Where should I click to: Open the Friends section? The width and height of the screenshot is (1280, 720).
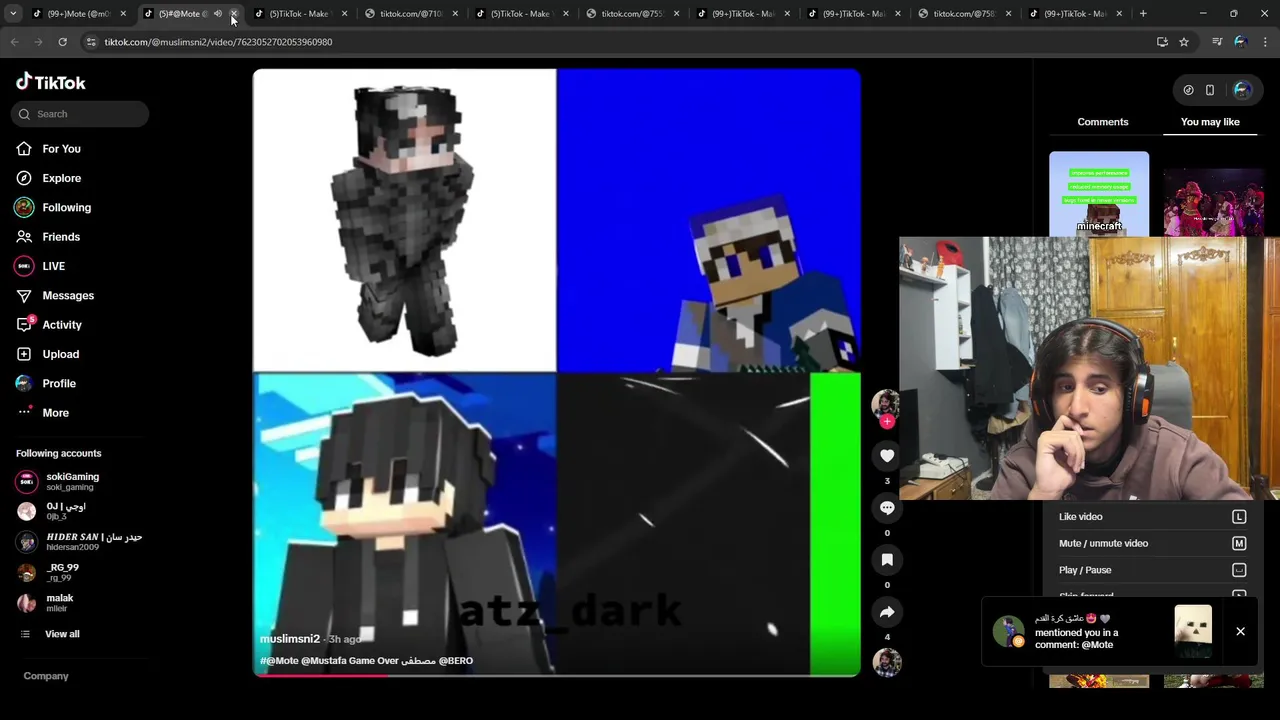pos(60,237)
